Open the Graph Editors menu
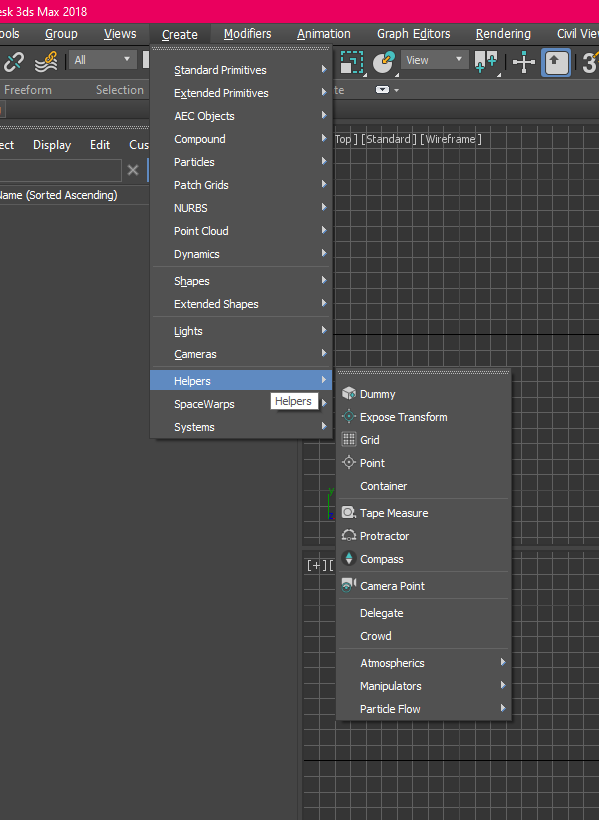The image size is (599, 820). point(413,34)
